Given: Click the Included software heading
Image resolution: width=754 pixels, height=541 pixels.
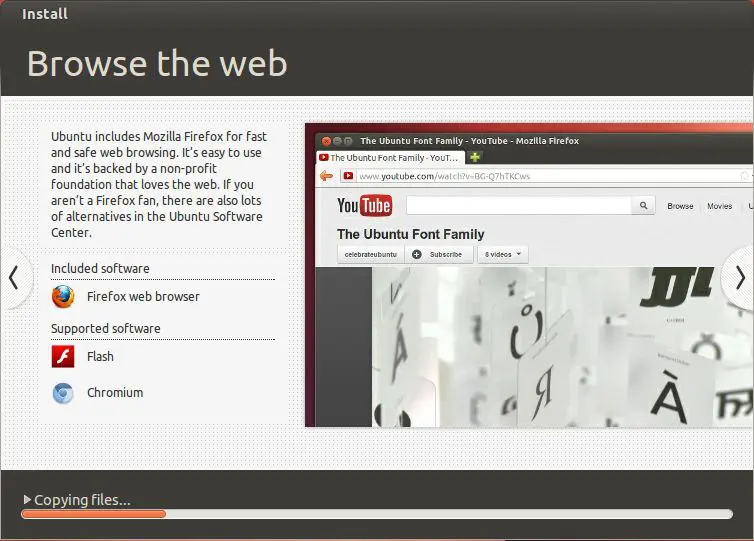Looking at the screenshot, I should [100, 268].
